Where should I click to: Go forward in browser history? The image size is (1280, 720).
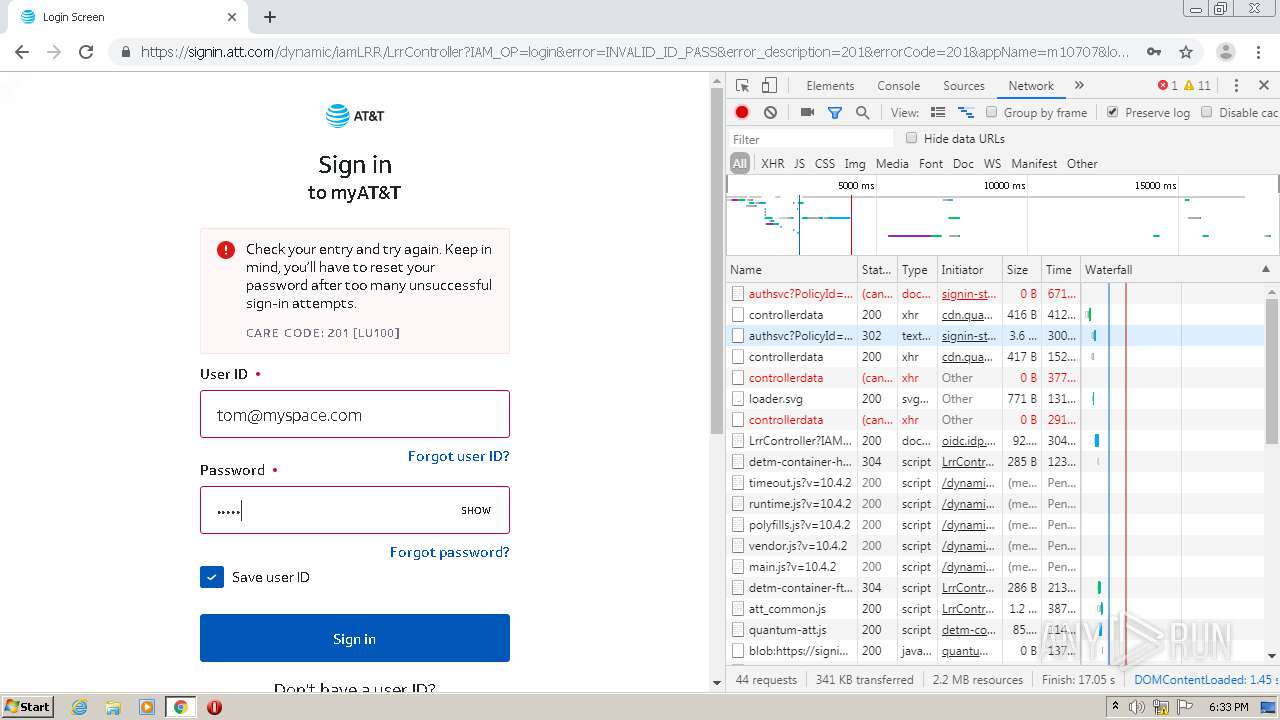tap(54, 52)
